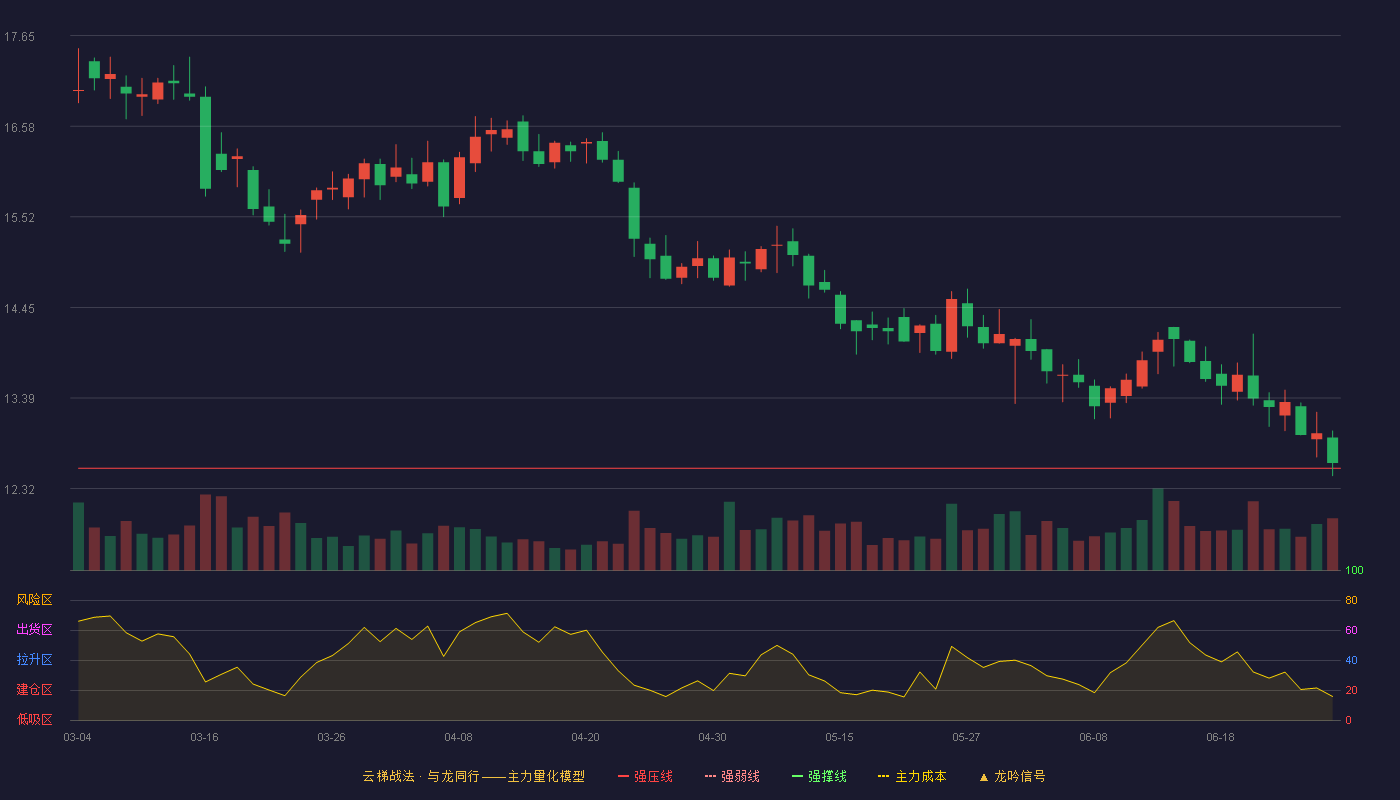Click the 13.39 price axis label
The height and width of the screenshot is (800, 1400).
[19, 398]
